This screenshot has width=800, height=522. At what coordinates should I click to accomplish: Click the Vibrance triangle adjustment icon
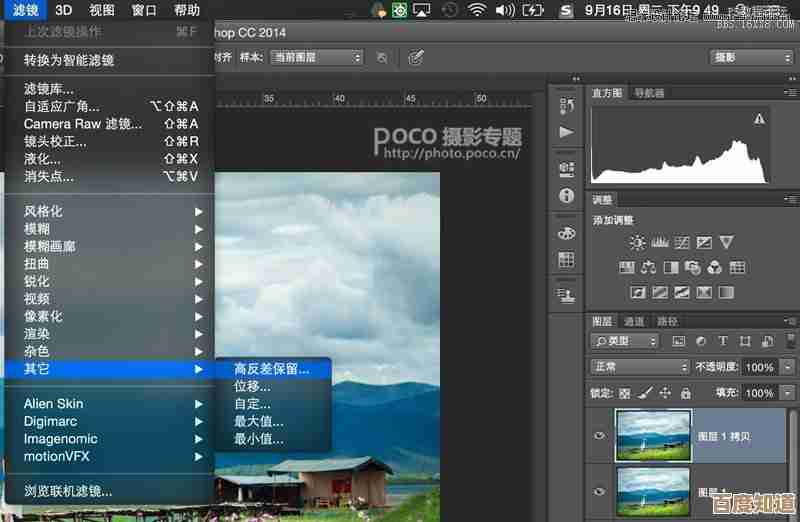click(726, 242)
